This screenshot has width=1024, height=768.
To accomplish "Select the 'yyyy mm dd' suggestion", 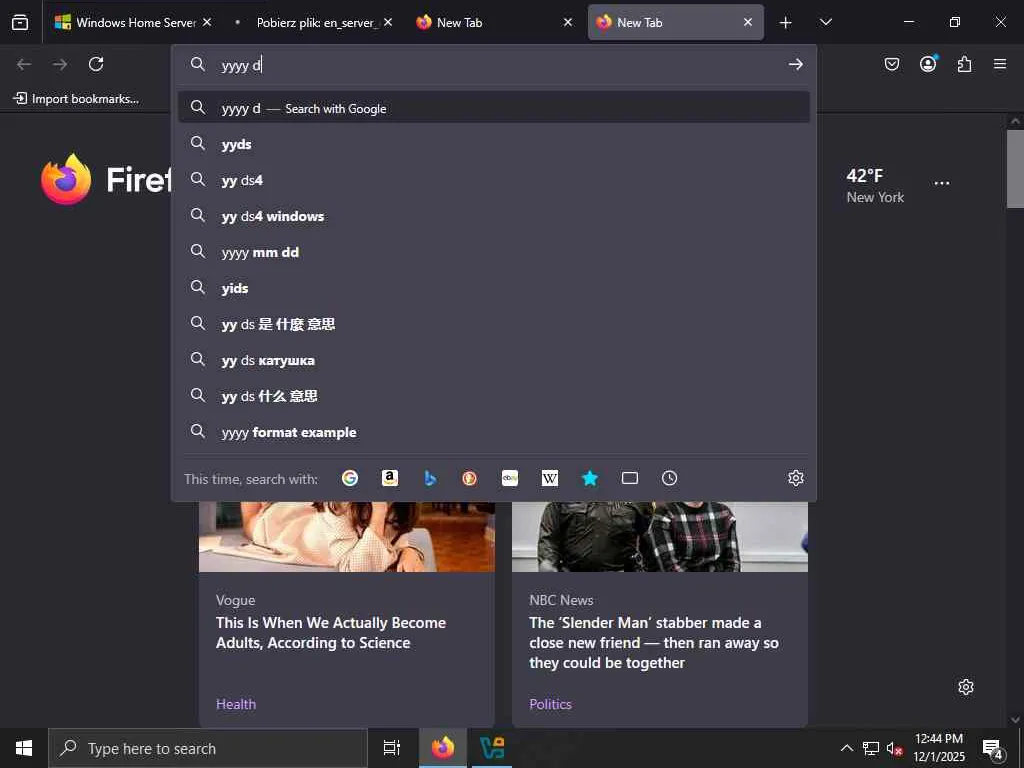I will click(x=494, y=251).
